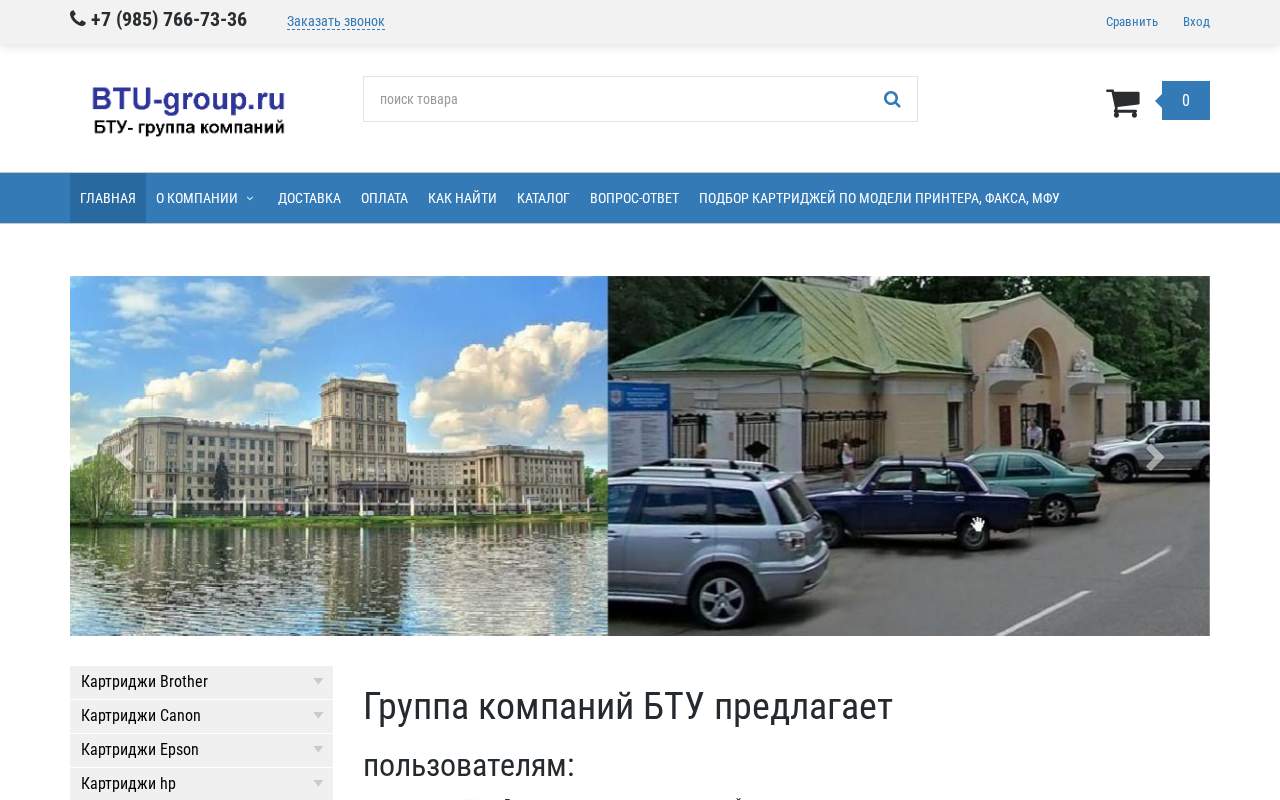
Task: Show the next slide in carousel
Action: tap(1155, 457)
